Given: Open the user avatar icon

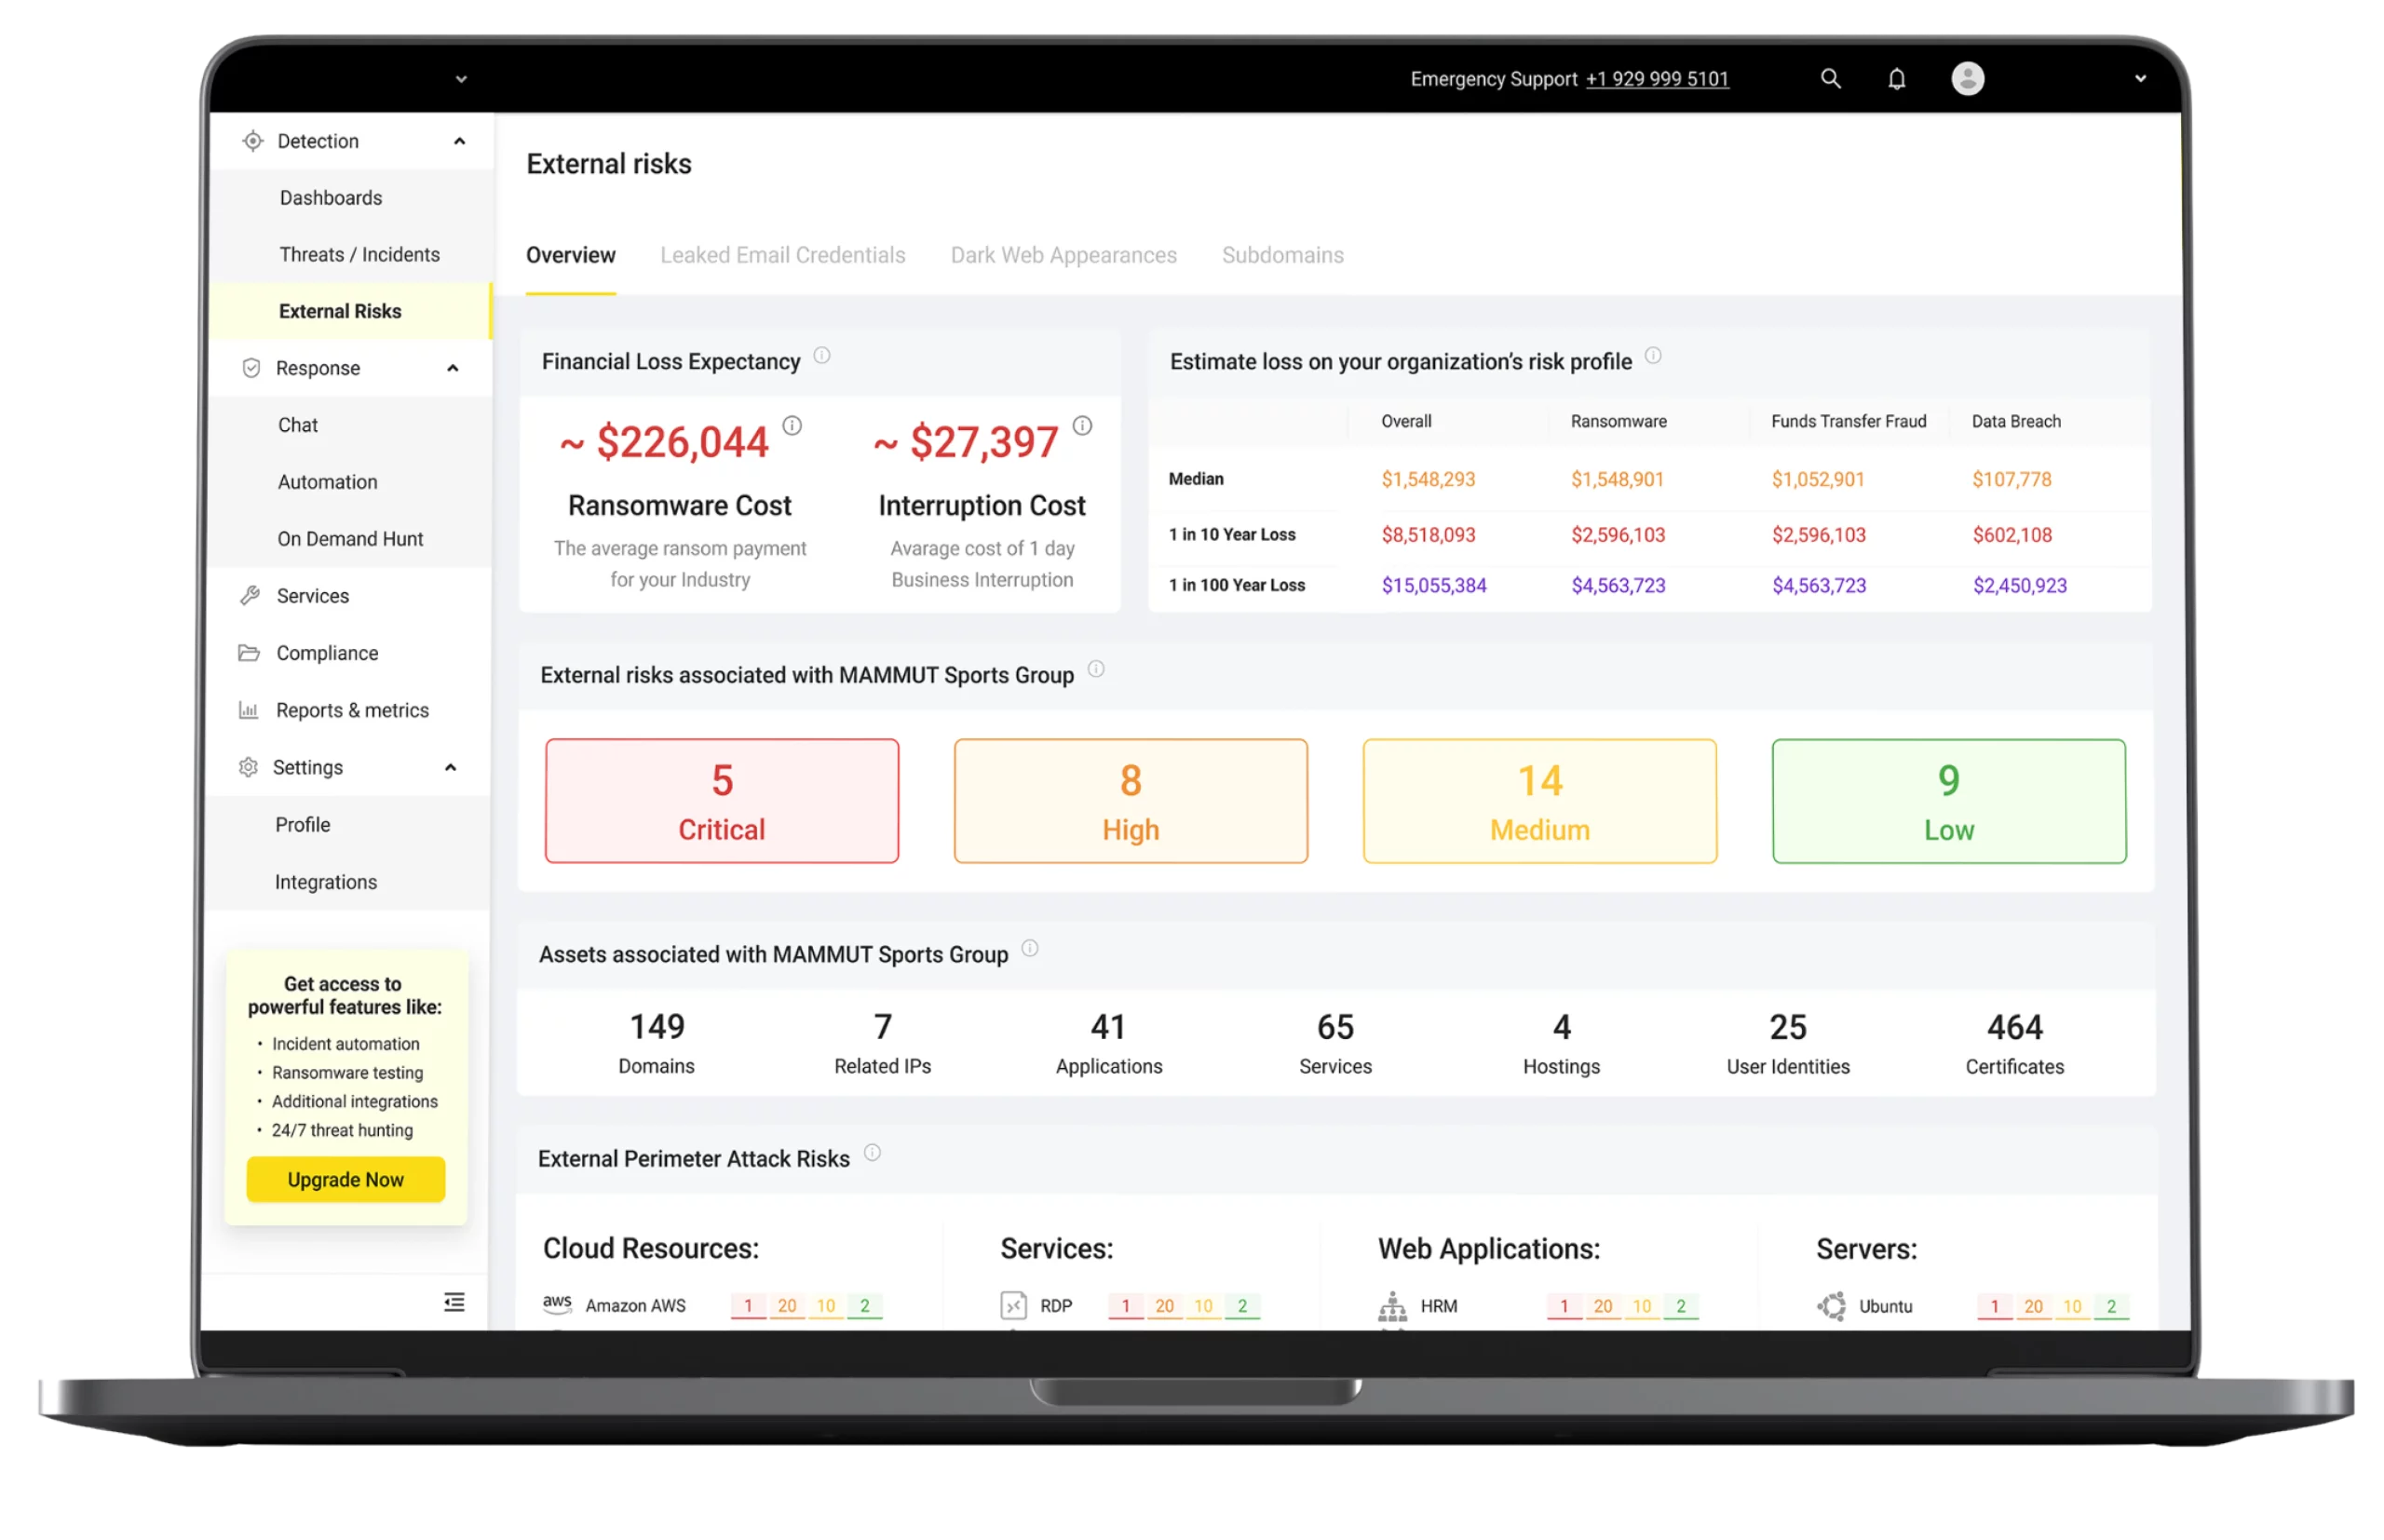Looking at the screenshot, I should 1967,78.
